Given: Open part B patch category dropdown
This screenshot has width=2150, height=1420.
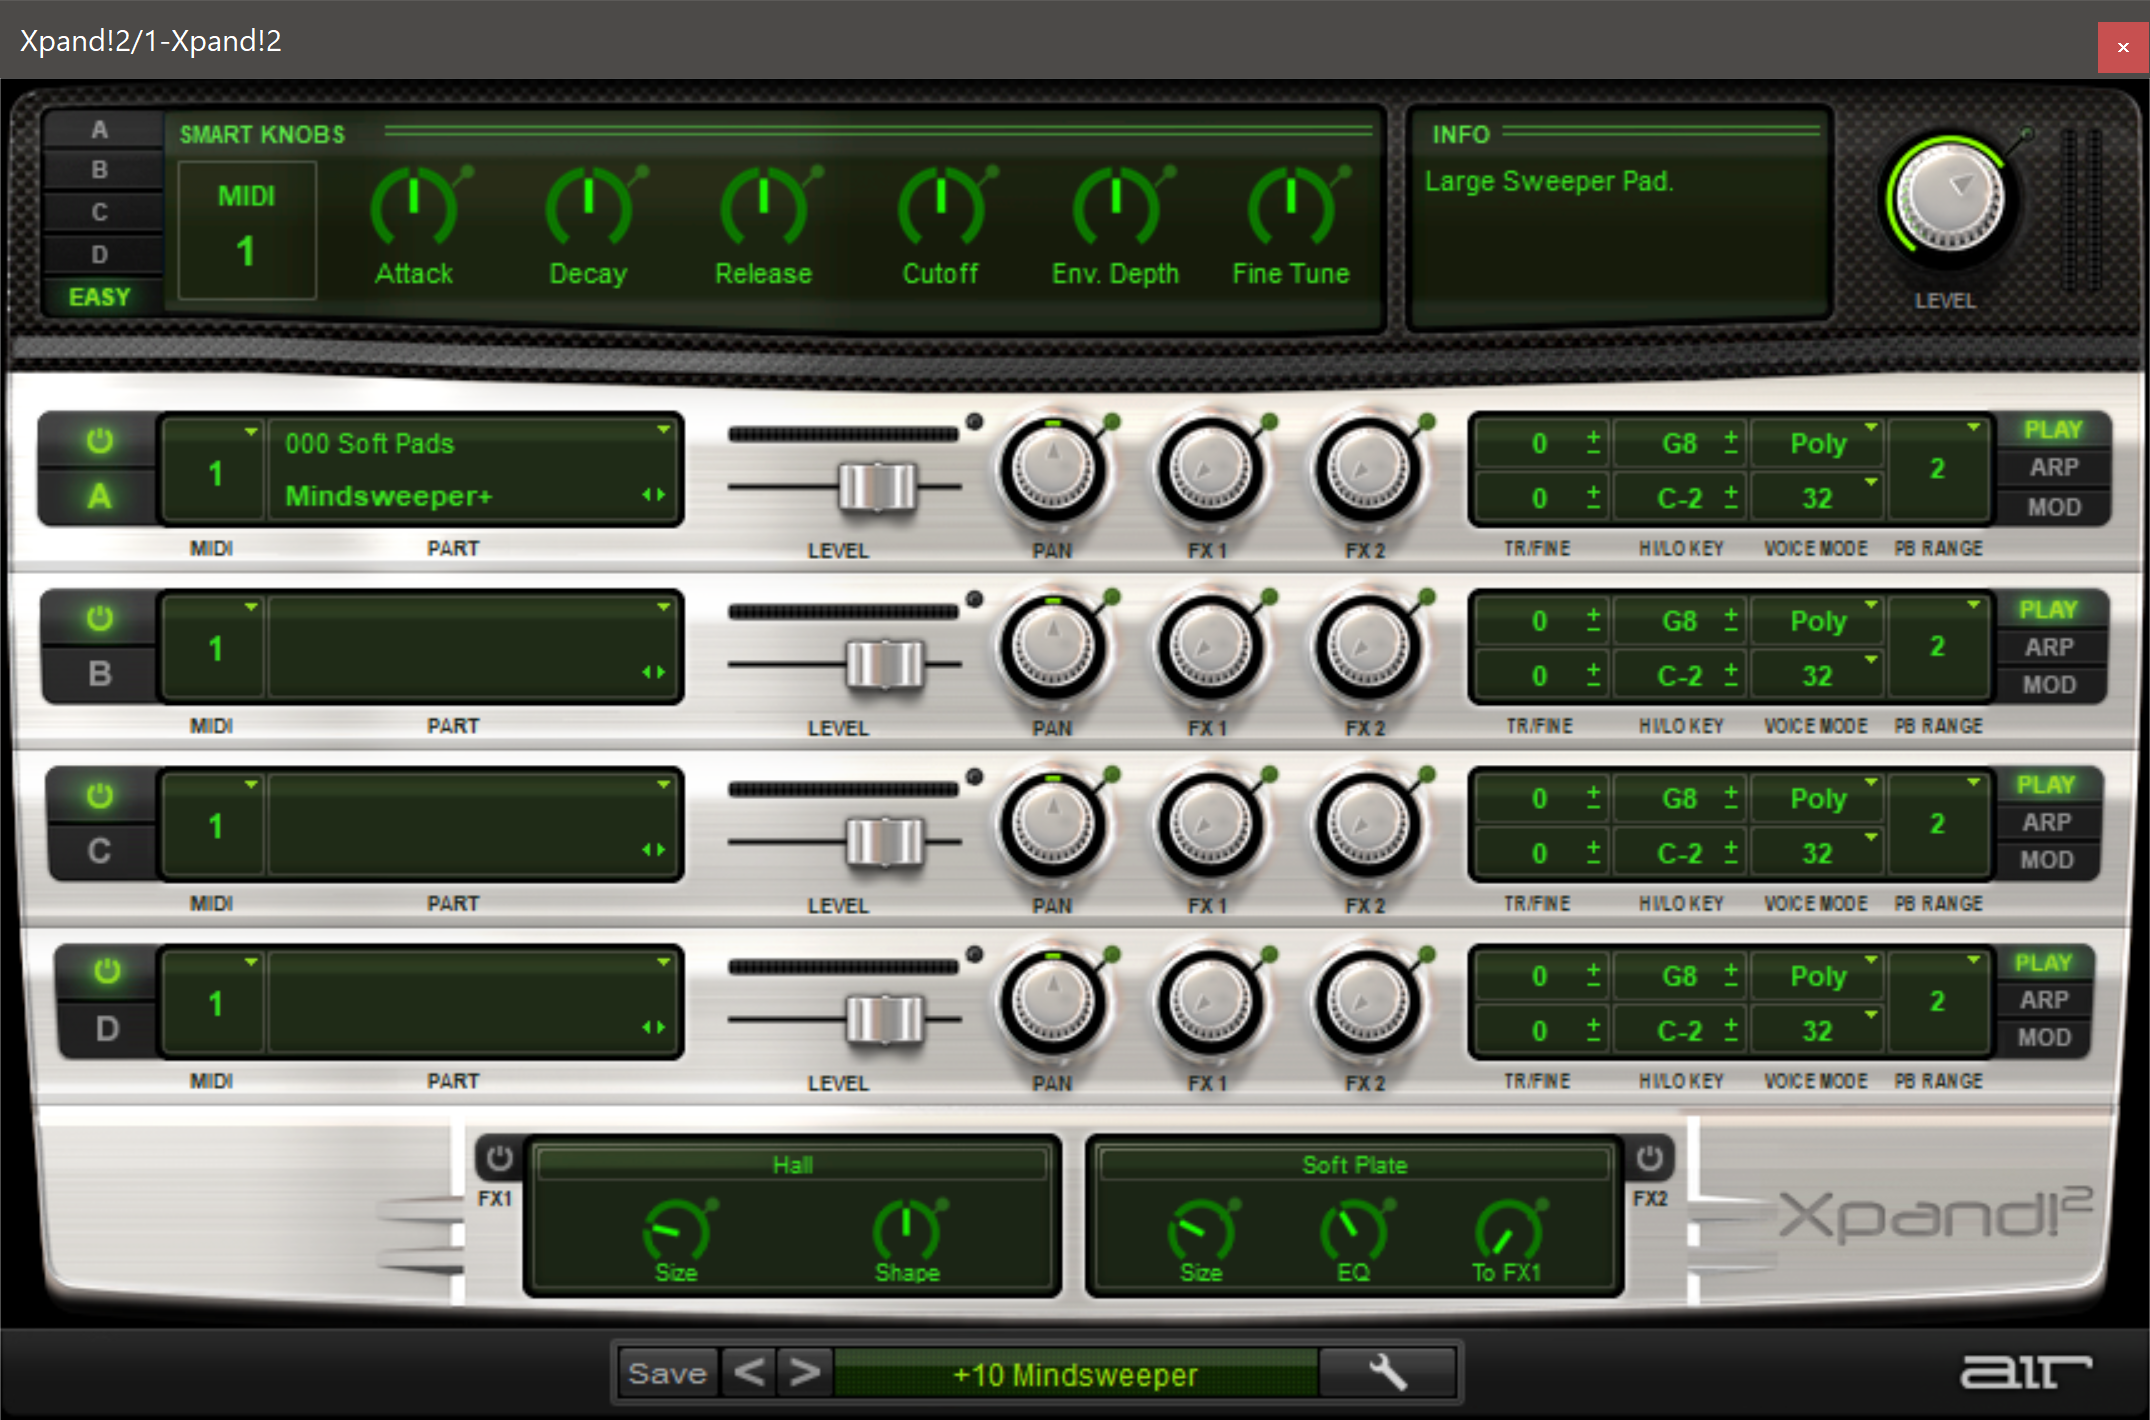Looking at the screenshot, I should [x=663, y=607].
